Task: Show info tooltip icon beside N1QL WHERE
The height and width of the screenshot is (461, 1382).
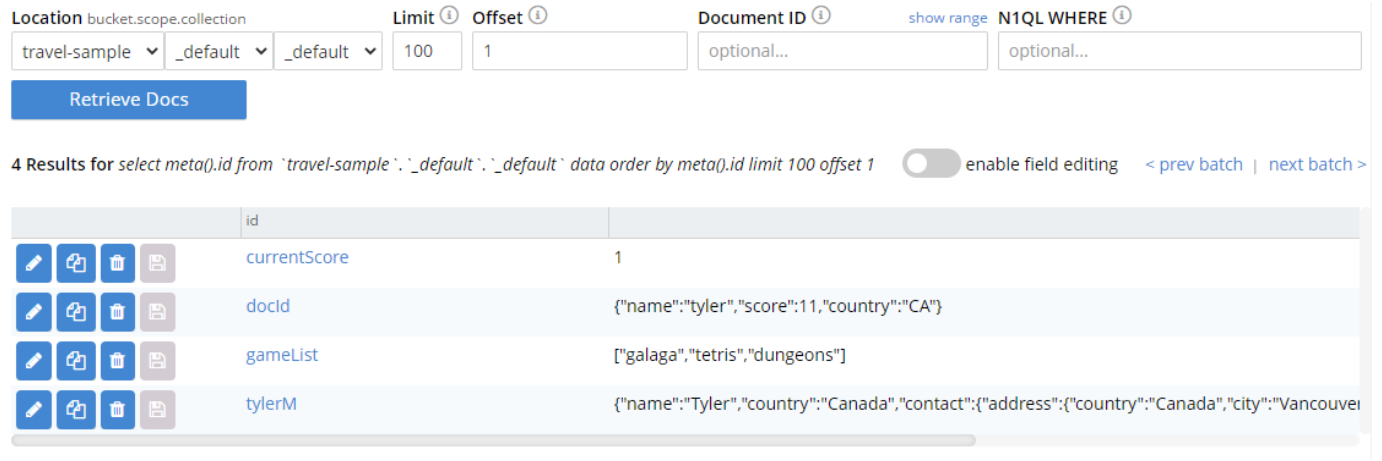Action: (1121, 15)
